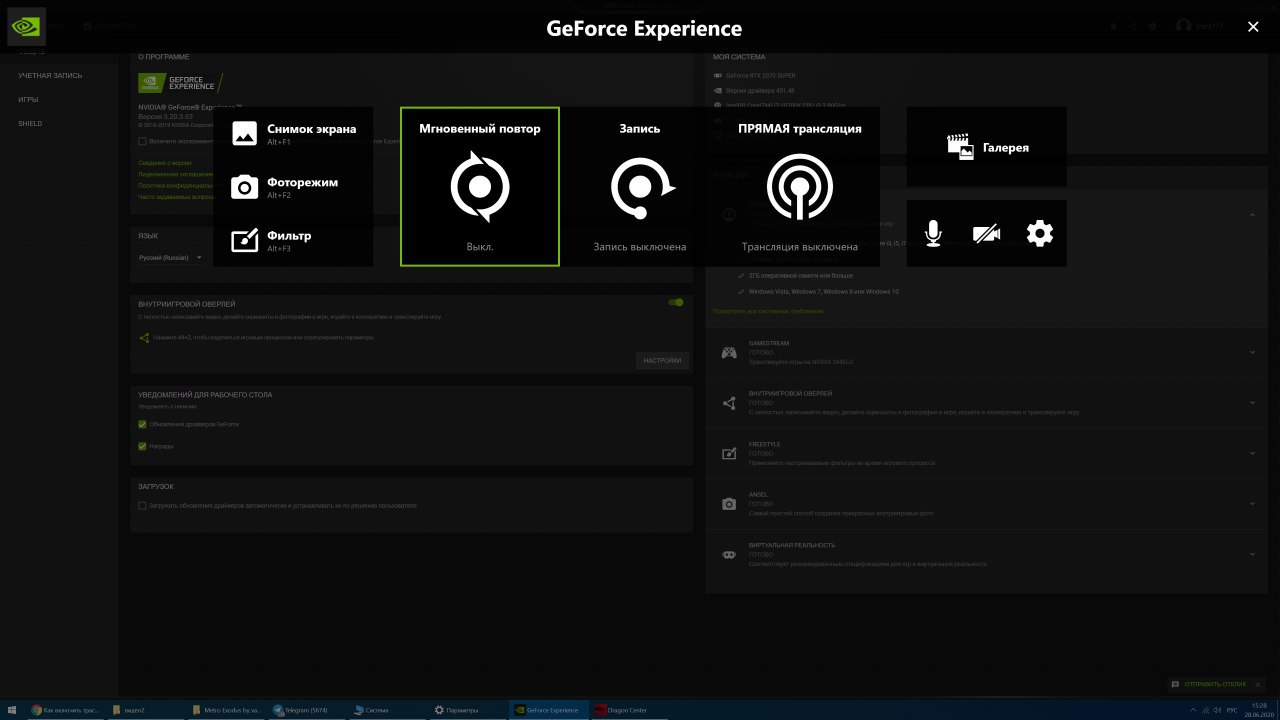Viewport: 1280px width, 720px height.
Task: Select УЧЕТНАЯ ЗАПИСЬ in the sidebar
Action: tap(50, 75)
